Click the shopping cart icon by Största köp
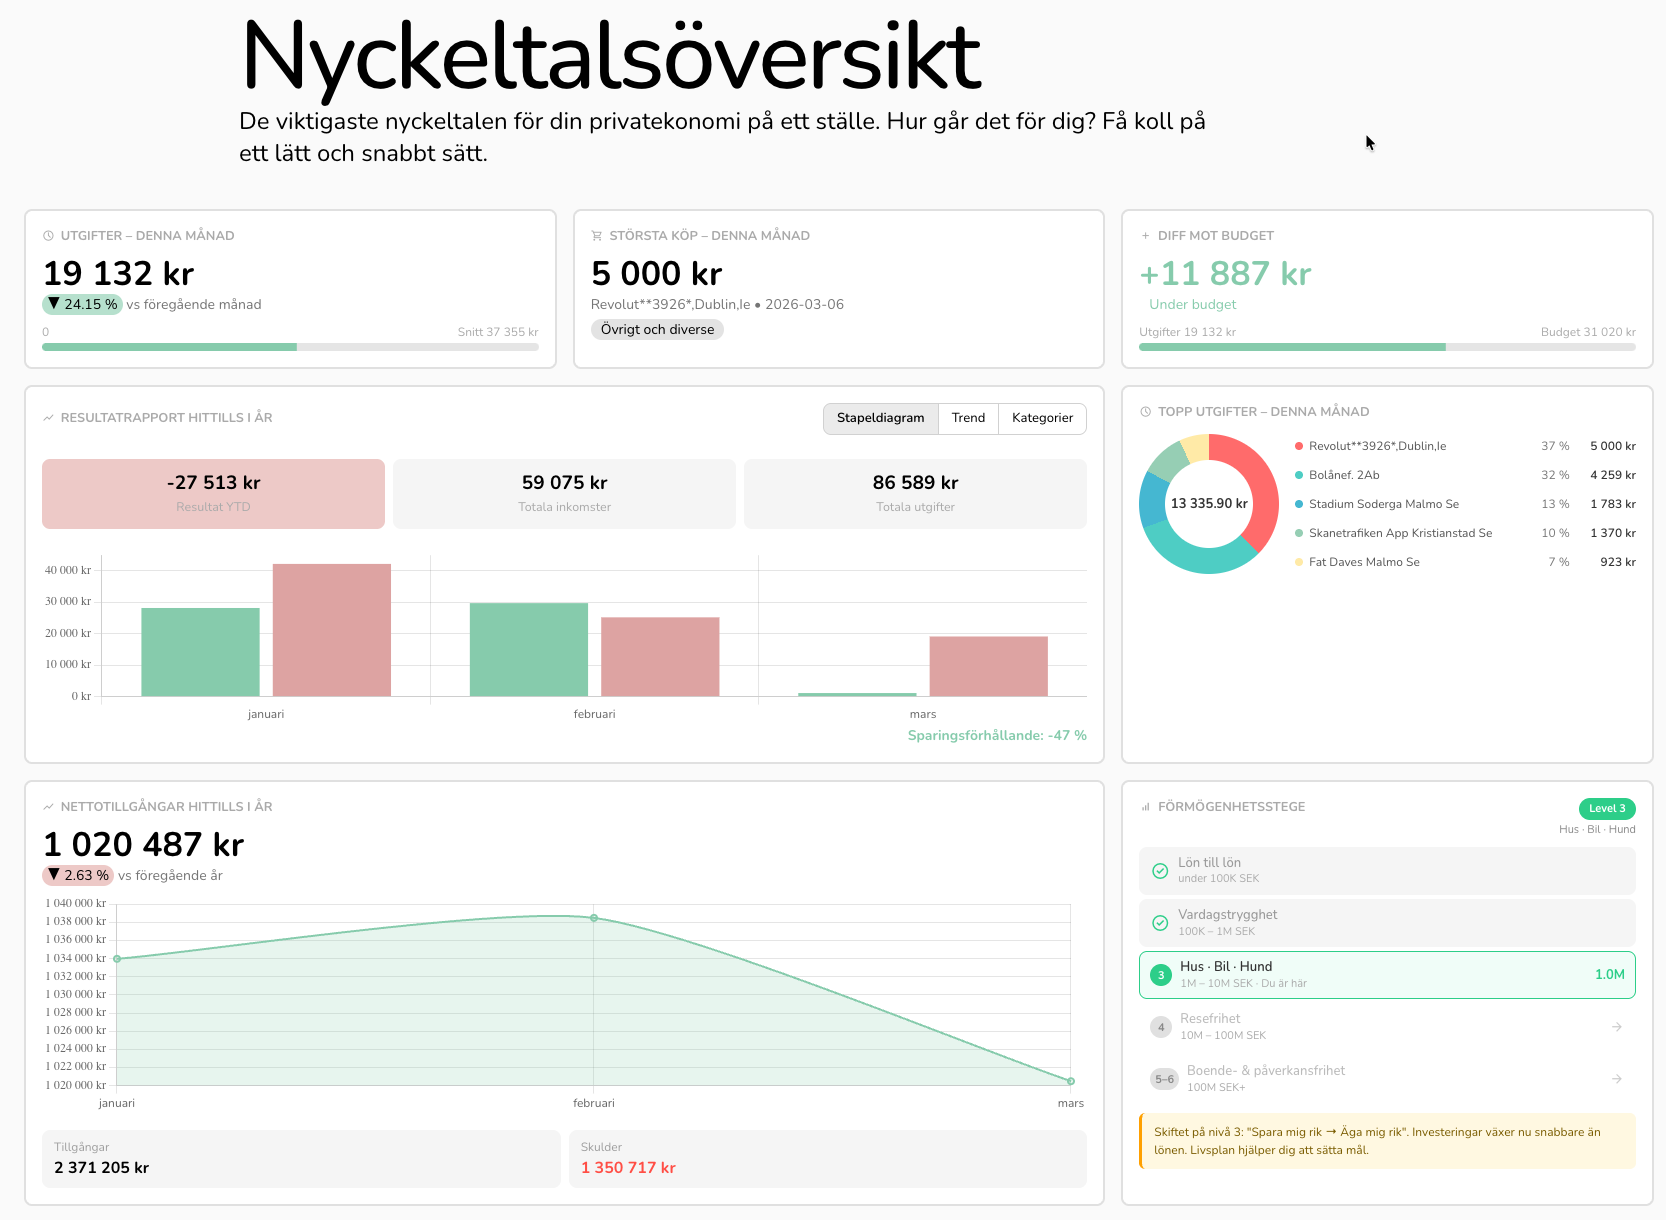 pos(597,236)
